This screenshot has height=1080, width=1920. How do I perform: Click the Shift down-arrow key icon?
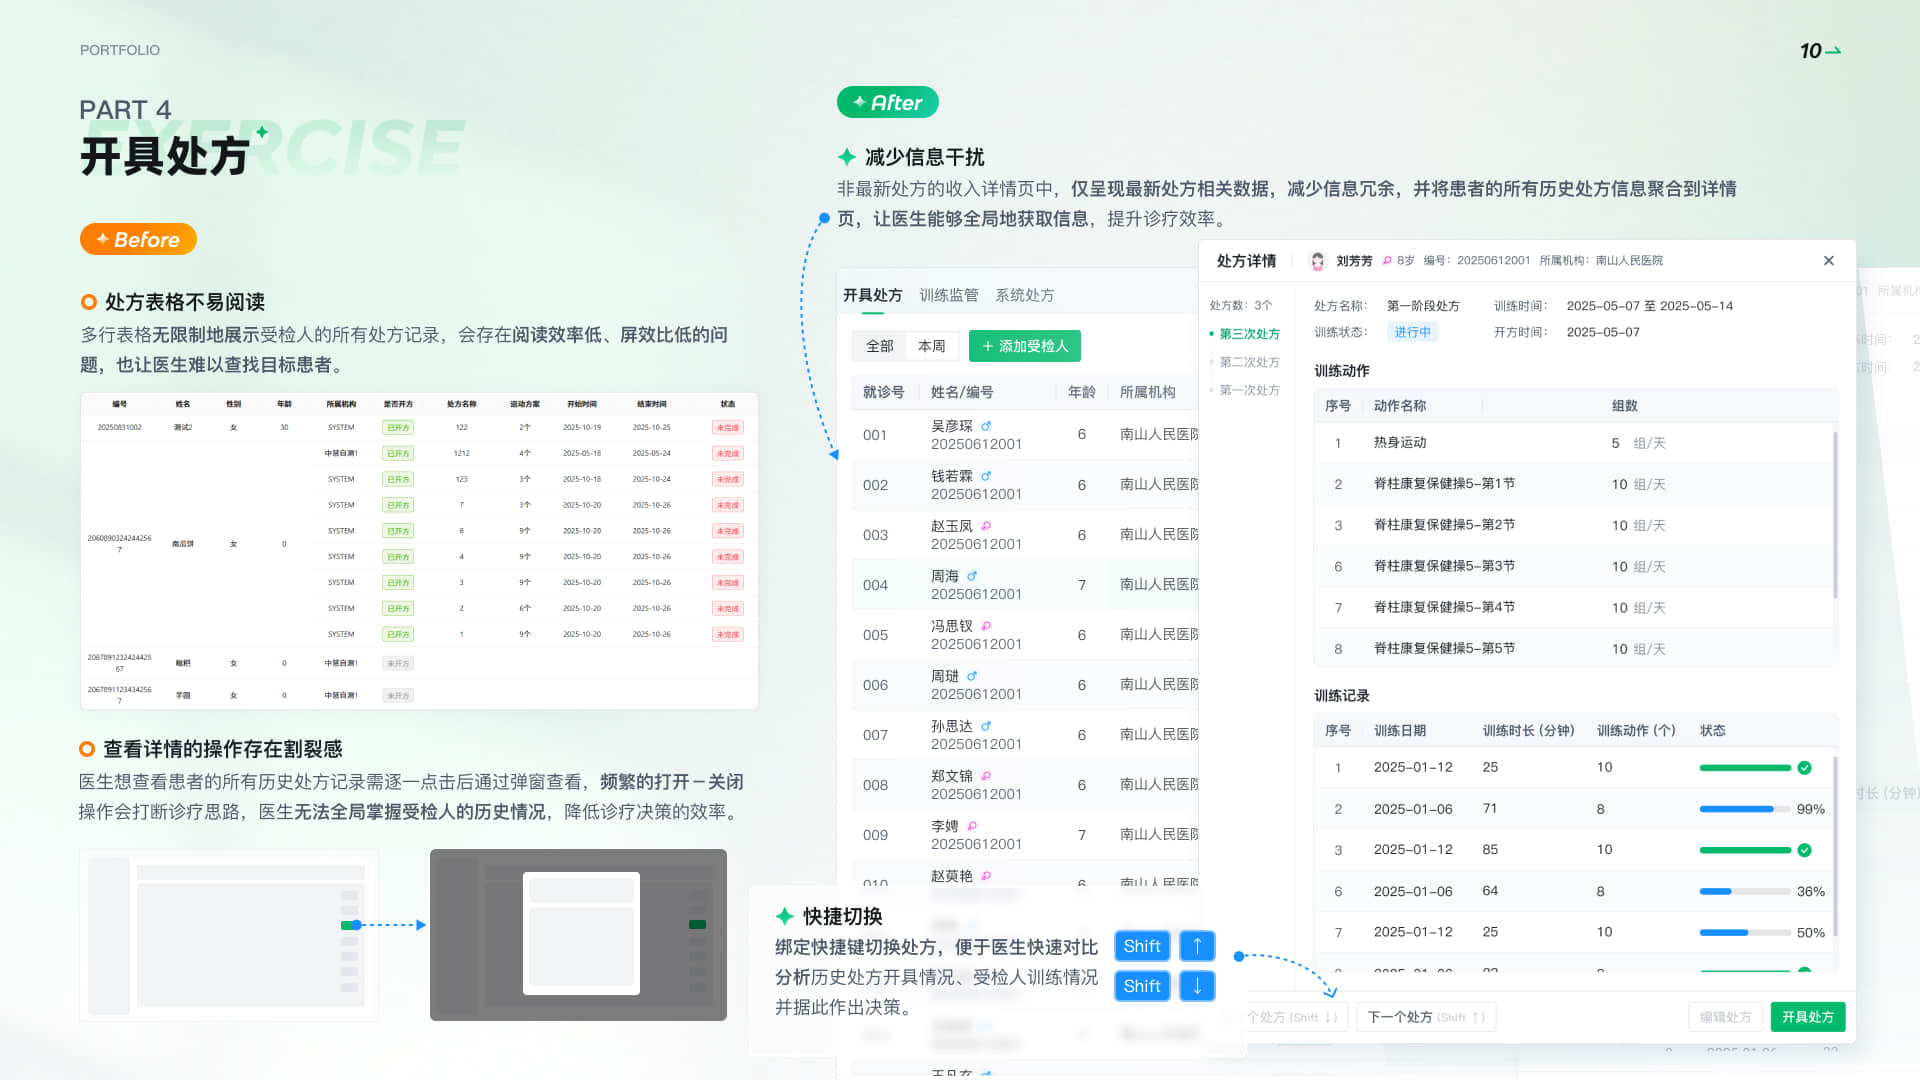point(1197,986)
